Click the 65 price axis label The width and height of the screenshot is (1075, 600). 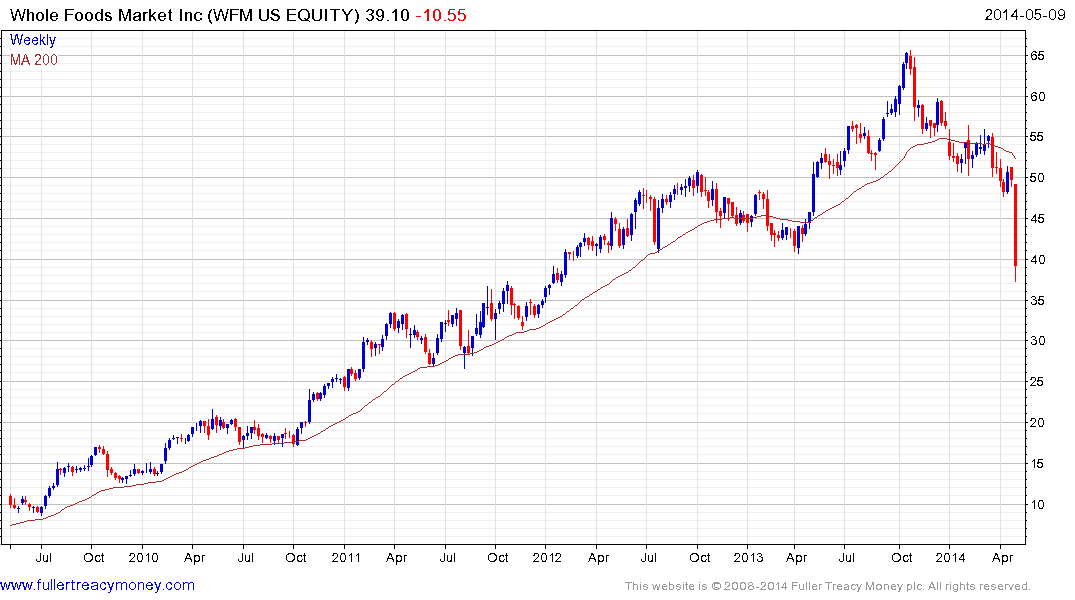(x=1037, y=56)
